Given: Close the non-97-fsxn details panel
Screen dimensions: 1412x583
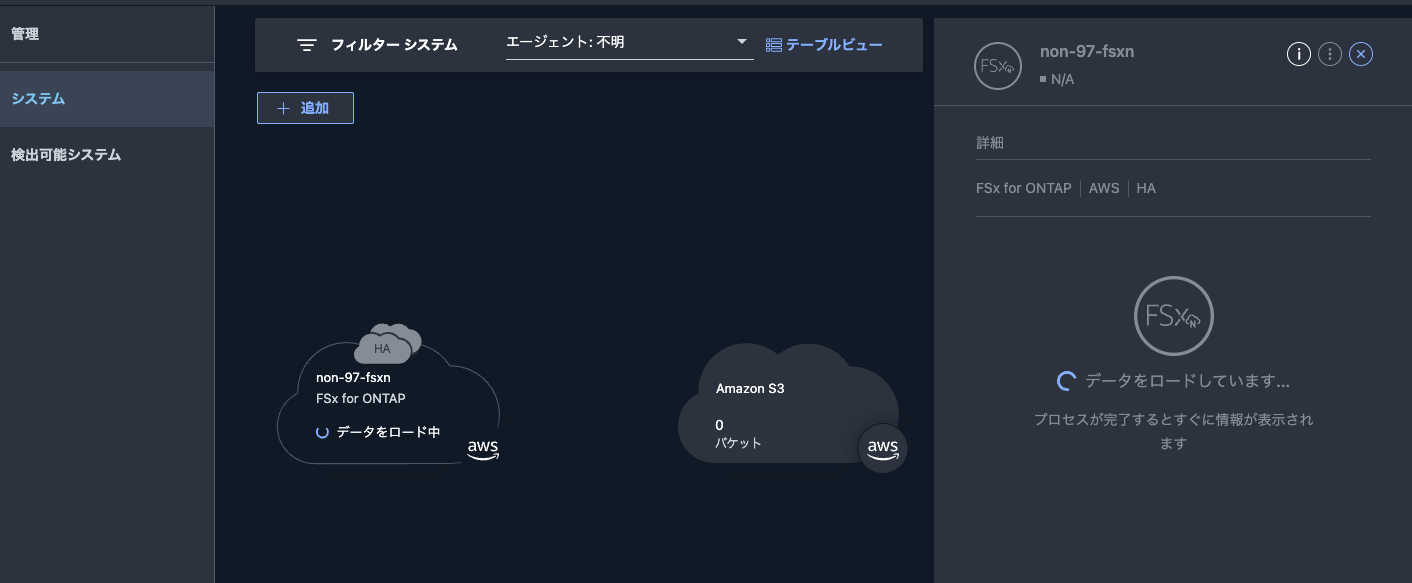Looking at the screenshot, I should (1360, 54).
